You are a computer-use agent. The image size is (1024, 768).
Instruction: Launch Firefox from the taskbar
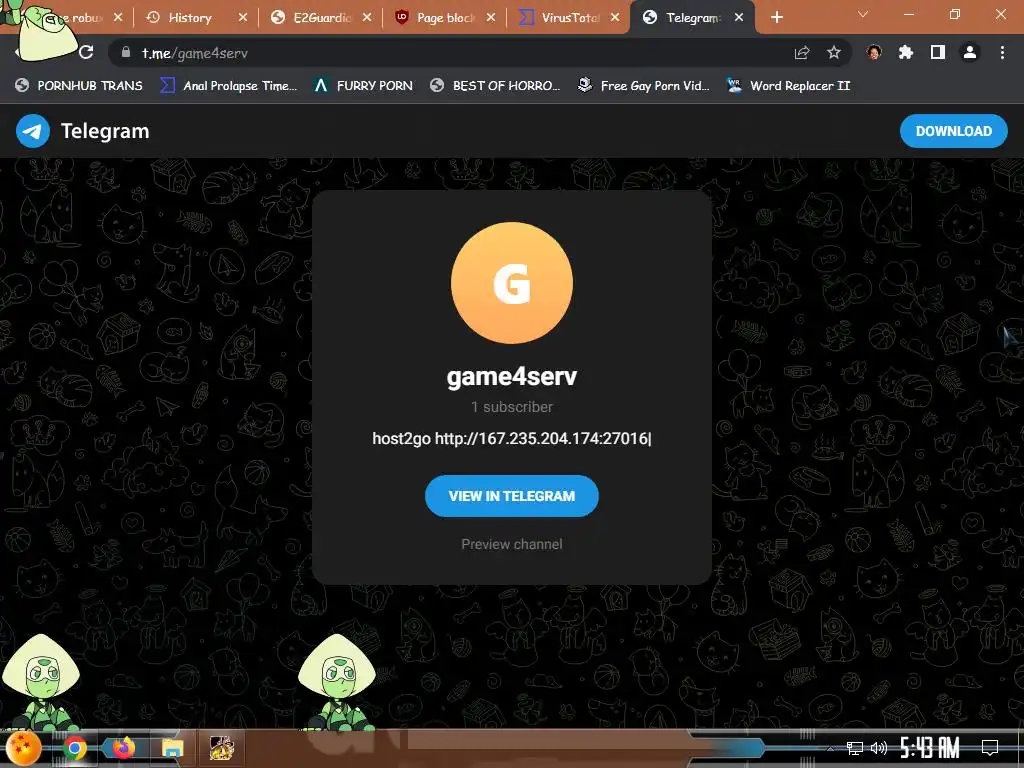123,748
